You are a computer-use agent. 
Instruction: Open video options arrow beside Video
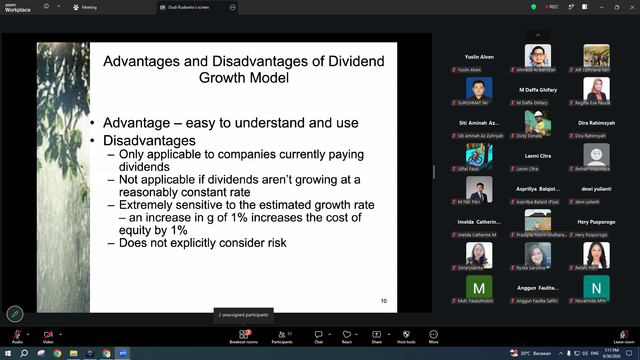[60, 334]
